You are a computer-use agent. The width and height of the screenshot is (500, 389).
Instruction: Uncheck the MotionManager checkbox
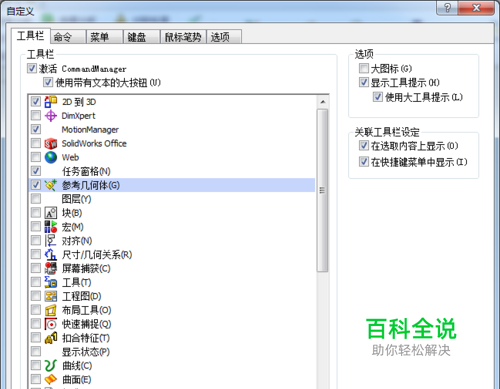click(x=36, y=129)
